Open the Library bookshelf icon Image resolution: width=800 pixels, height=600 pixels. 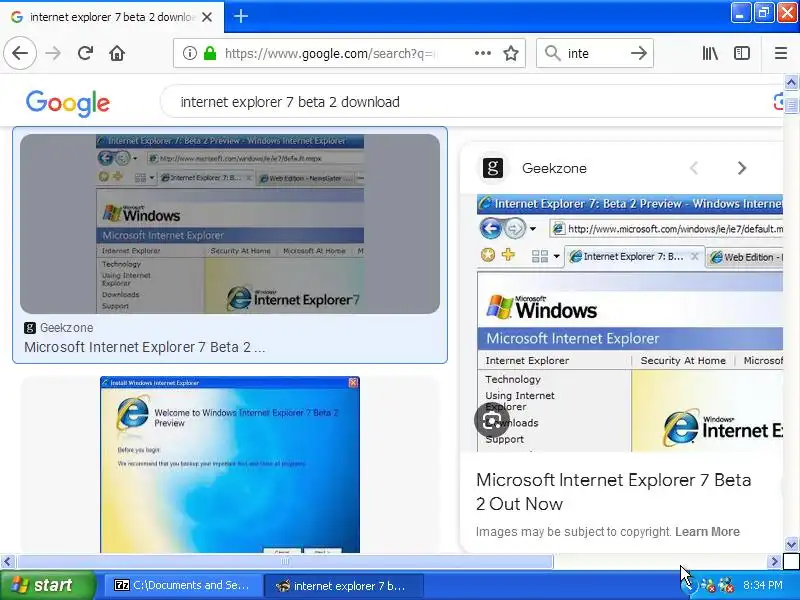tap(710, 53)
